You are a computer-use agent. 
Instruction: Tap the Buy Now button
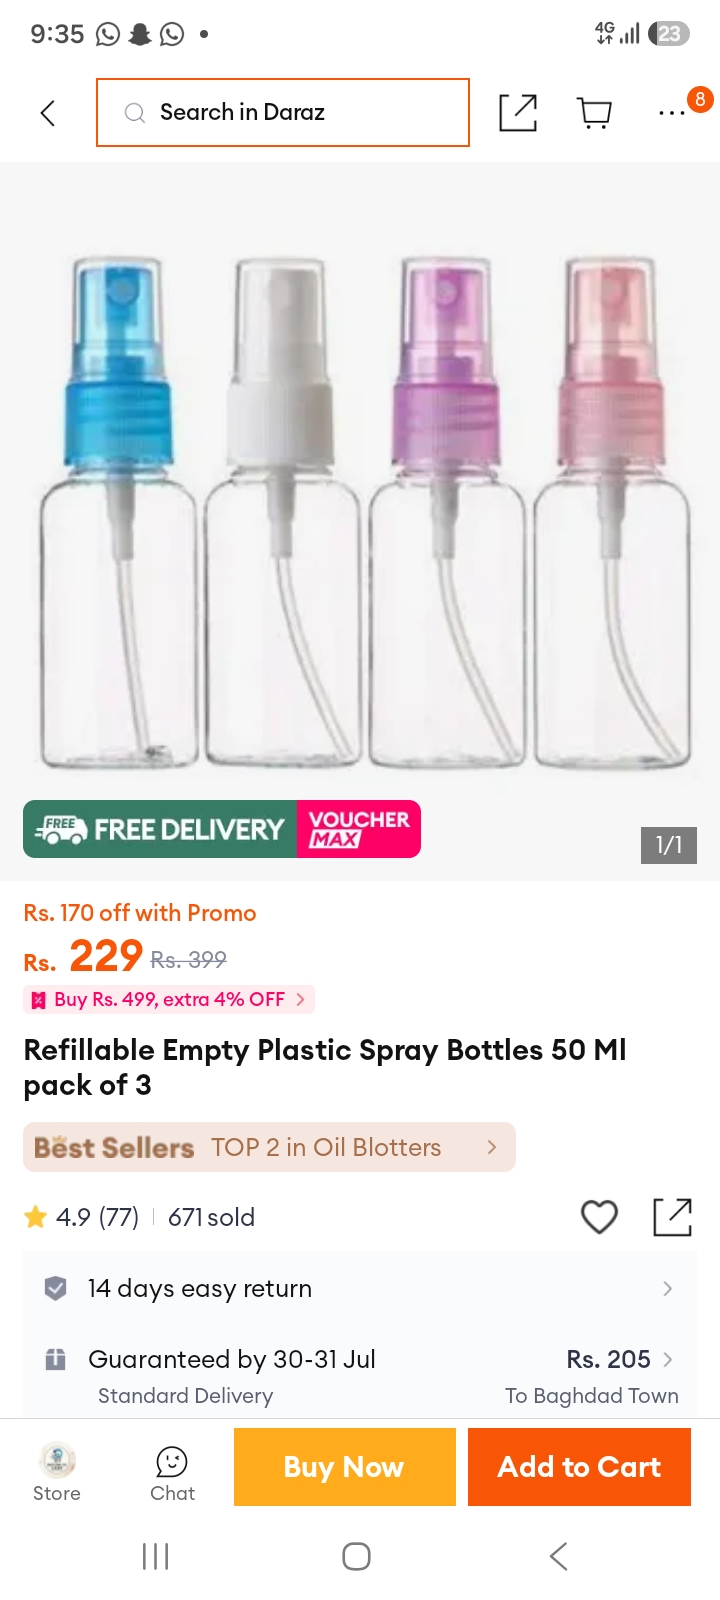(345, 1467)
